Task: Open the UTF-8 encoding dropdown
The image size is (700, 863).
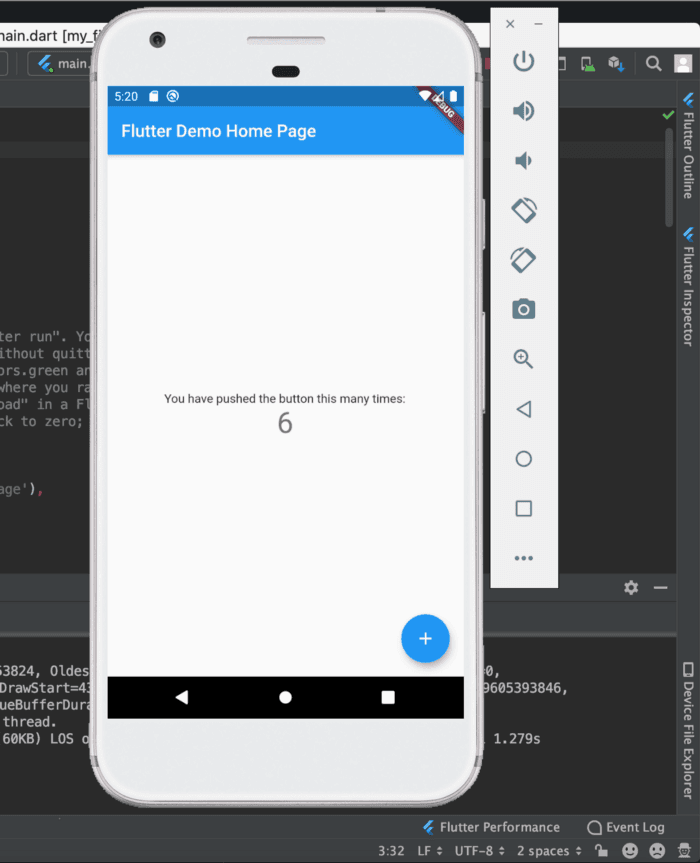Action: tap(480, 851)
